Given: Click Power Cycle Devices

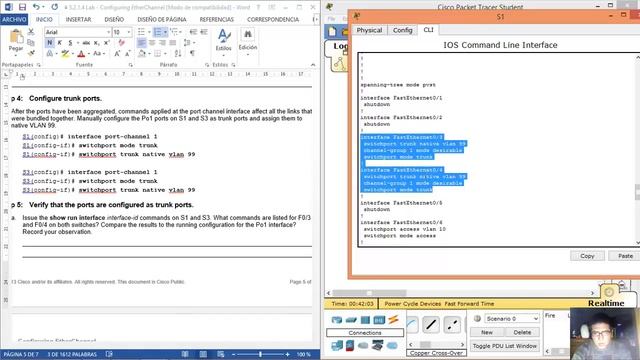Looking at the screenshot, I should [x=413, y=304].
